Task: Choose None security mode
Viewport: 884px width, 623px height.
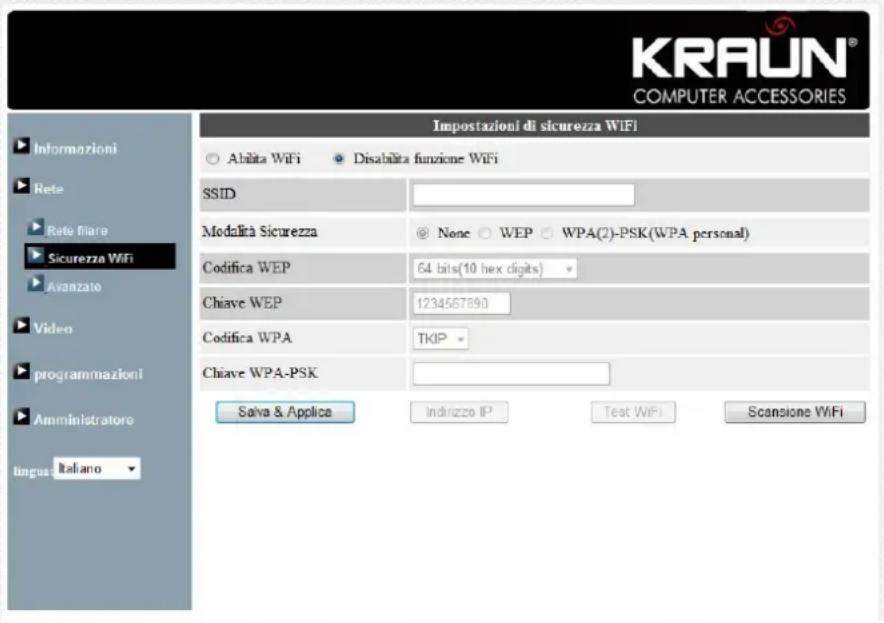Action: 422,233
